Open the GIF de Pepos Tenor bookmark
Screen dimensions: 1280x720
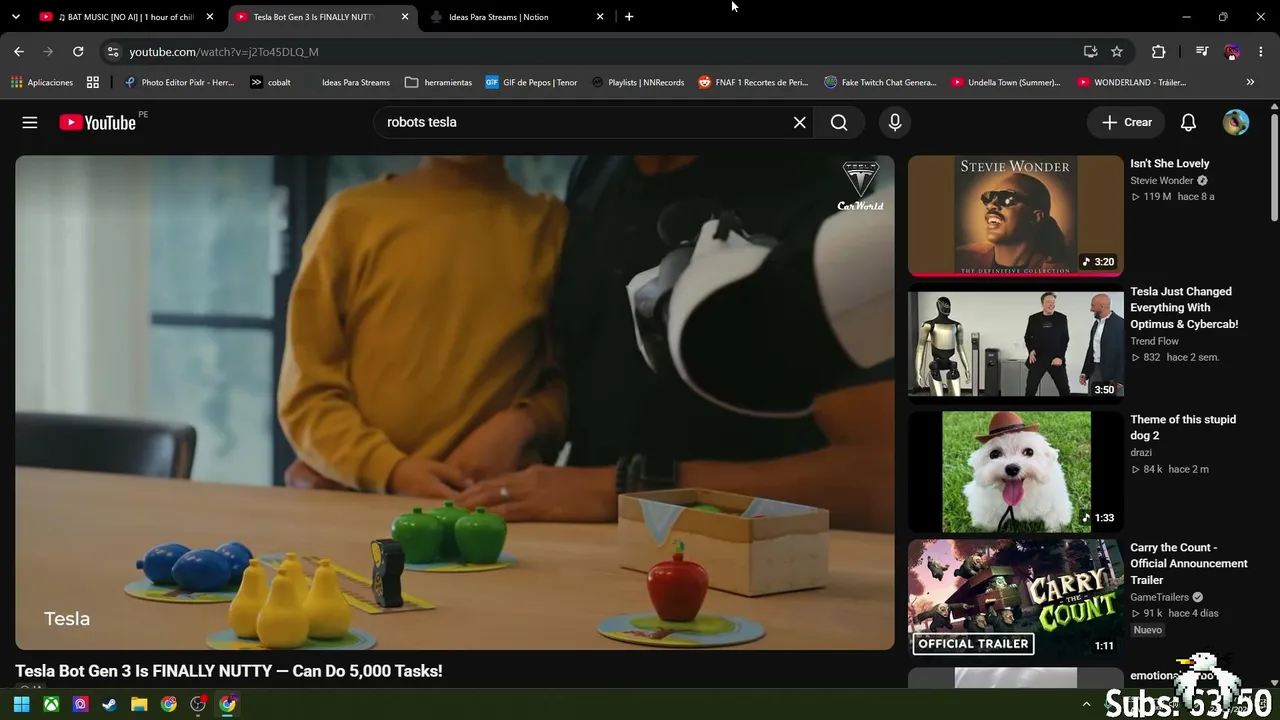531,82
